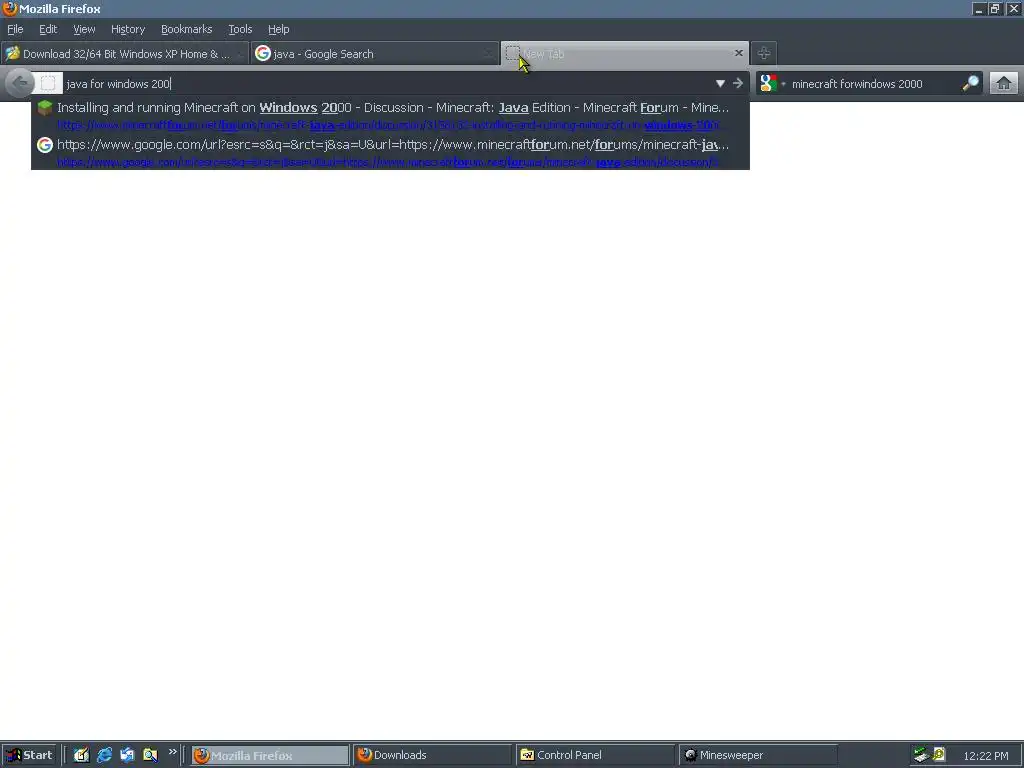
Task: Open the File menu
Action: click(x=15, y=29)
